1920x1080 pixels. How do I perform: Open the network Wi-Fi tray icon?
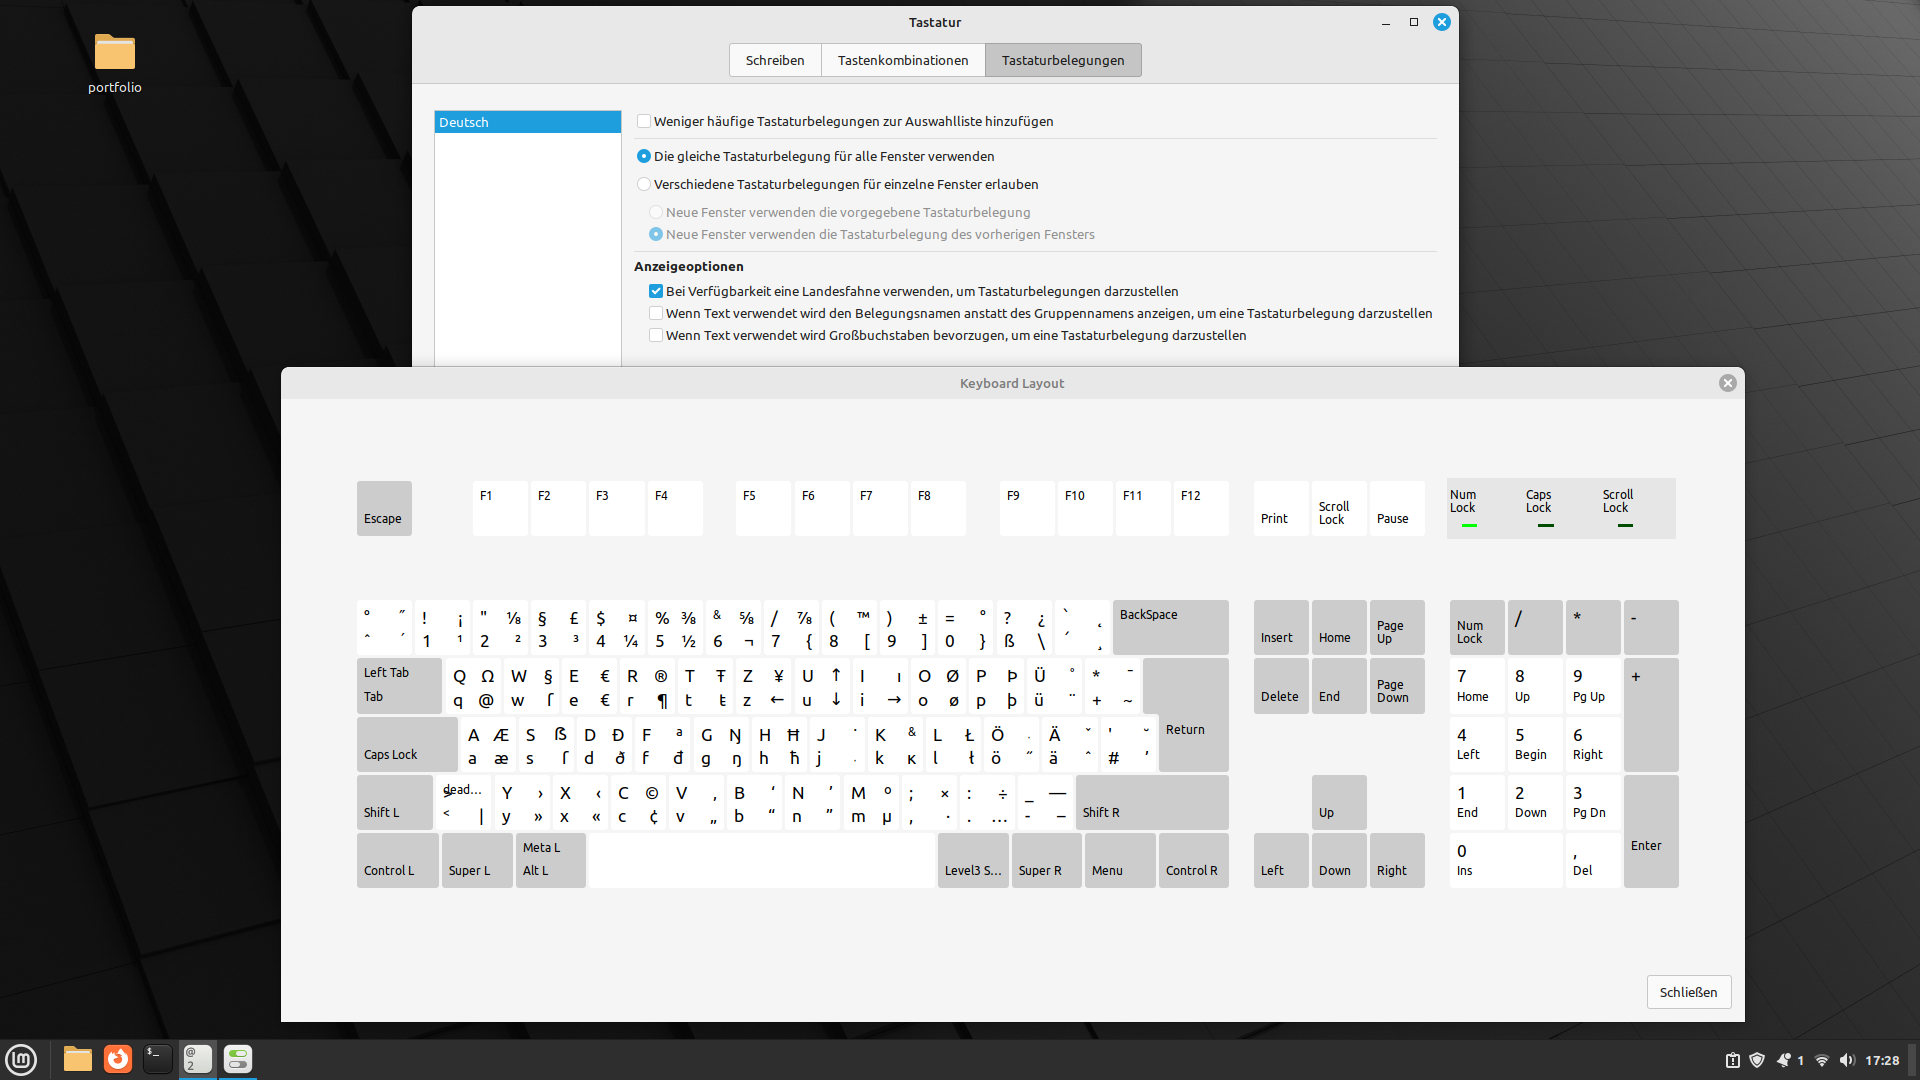point(1821,1060)
